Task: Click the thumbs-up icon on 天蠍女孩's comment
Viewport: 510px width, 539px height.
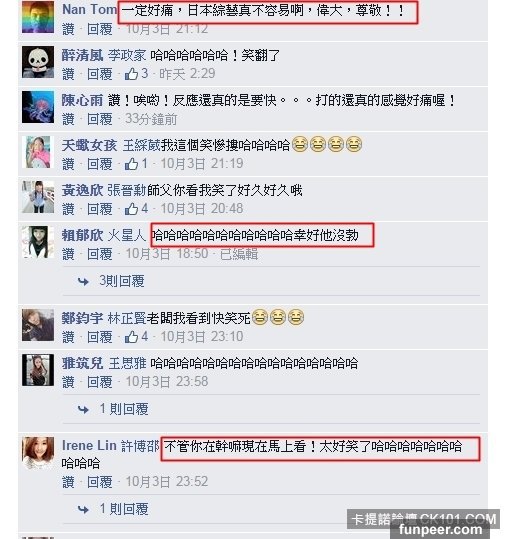Action: pyautogui.click(x=131, y=164)
